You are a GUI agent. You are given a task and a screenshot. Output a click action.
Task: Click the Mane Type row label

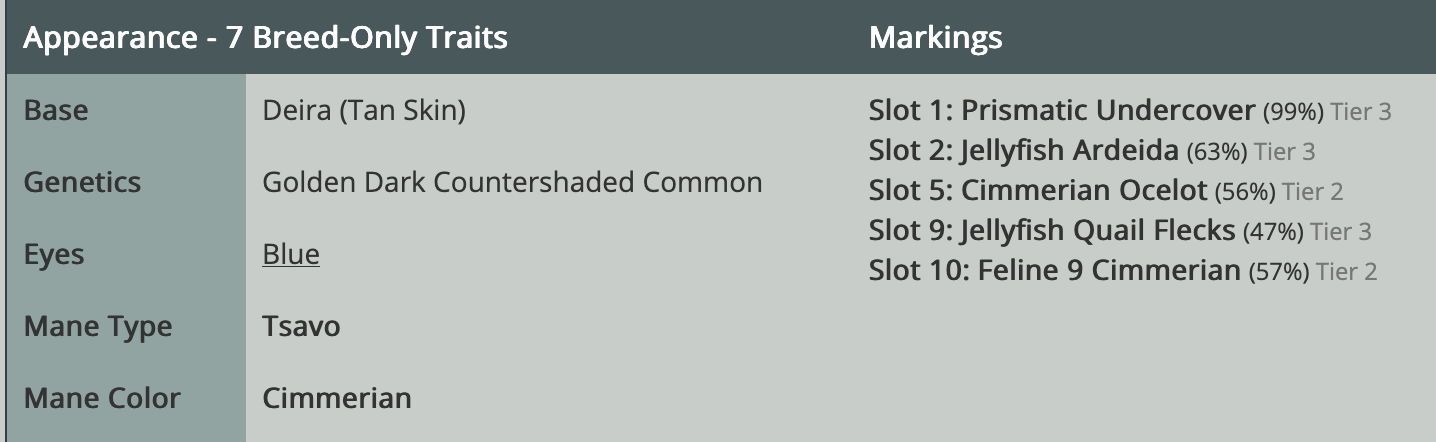[98, 326]
